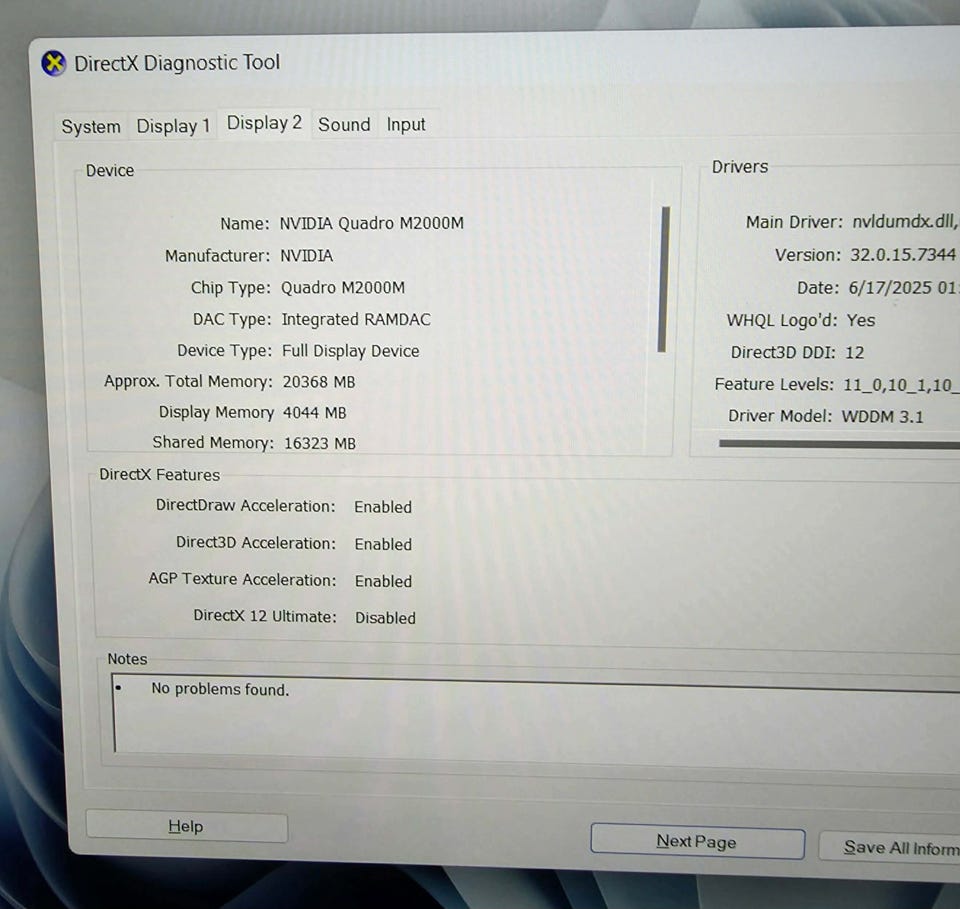Click the Direct3D Acceleration Enabled status

[x=383, y=544]
